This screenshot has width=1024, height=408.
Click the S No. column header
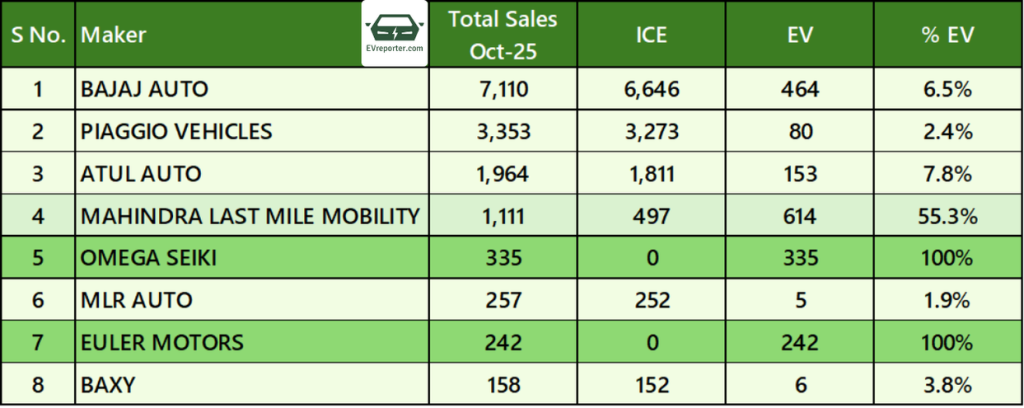tap(39, 35)
